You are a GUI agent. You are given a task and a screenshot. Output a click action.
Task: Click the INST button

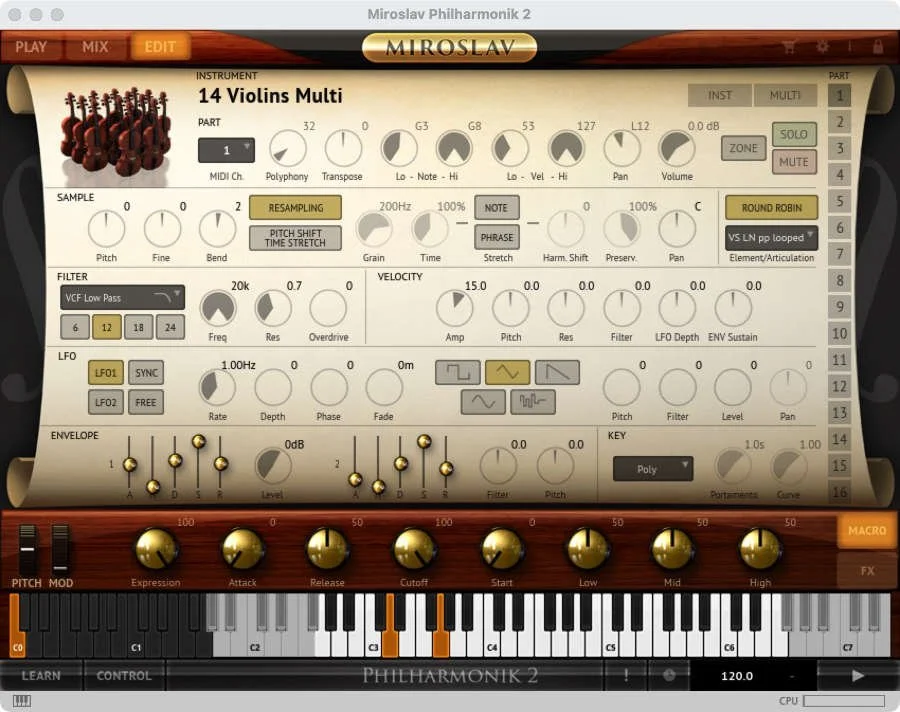[x=720, y=95]
